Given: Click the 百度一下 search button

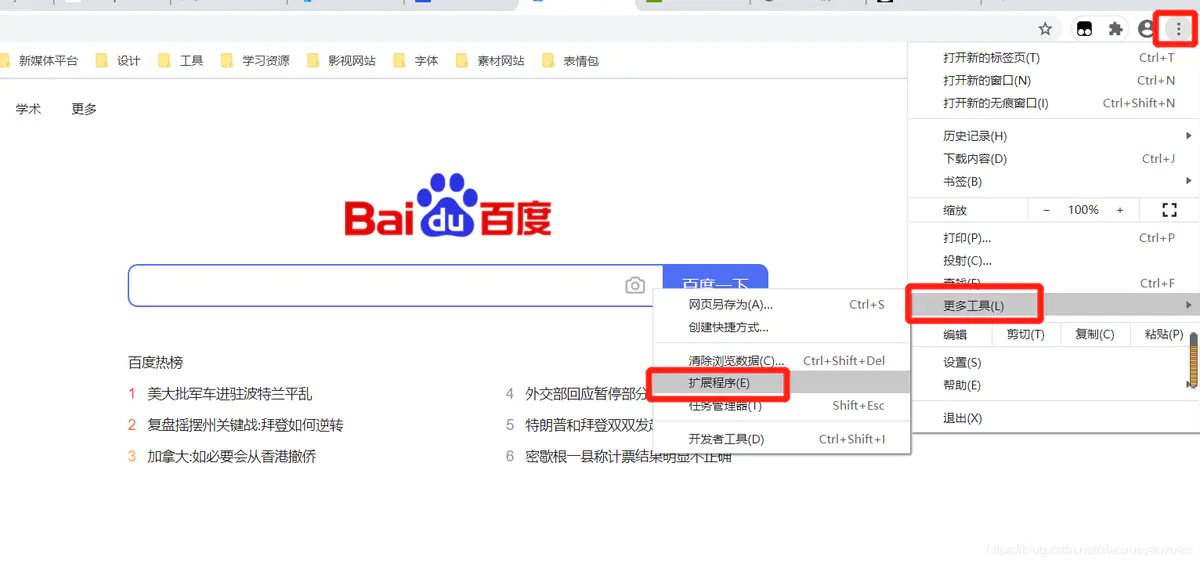Looking at the screenshot, I should click(715, 285).
